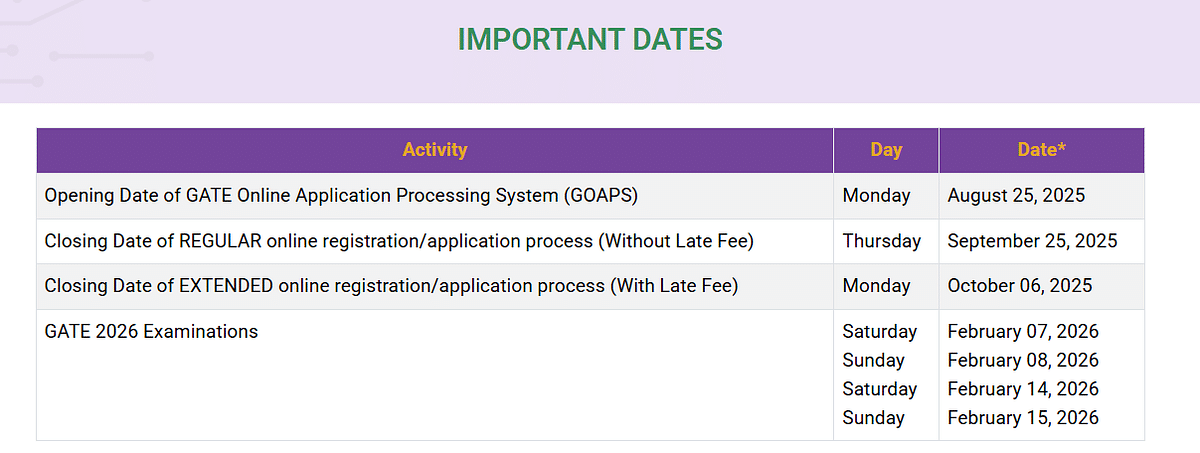The width and height of the screenshot is (1200, 453).
Task: Click the Closing Date of EXTENDED registration text
Action: pyautogui.click(x=391, y=286)
